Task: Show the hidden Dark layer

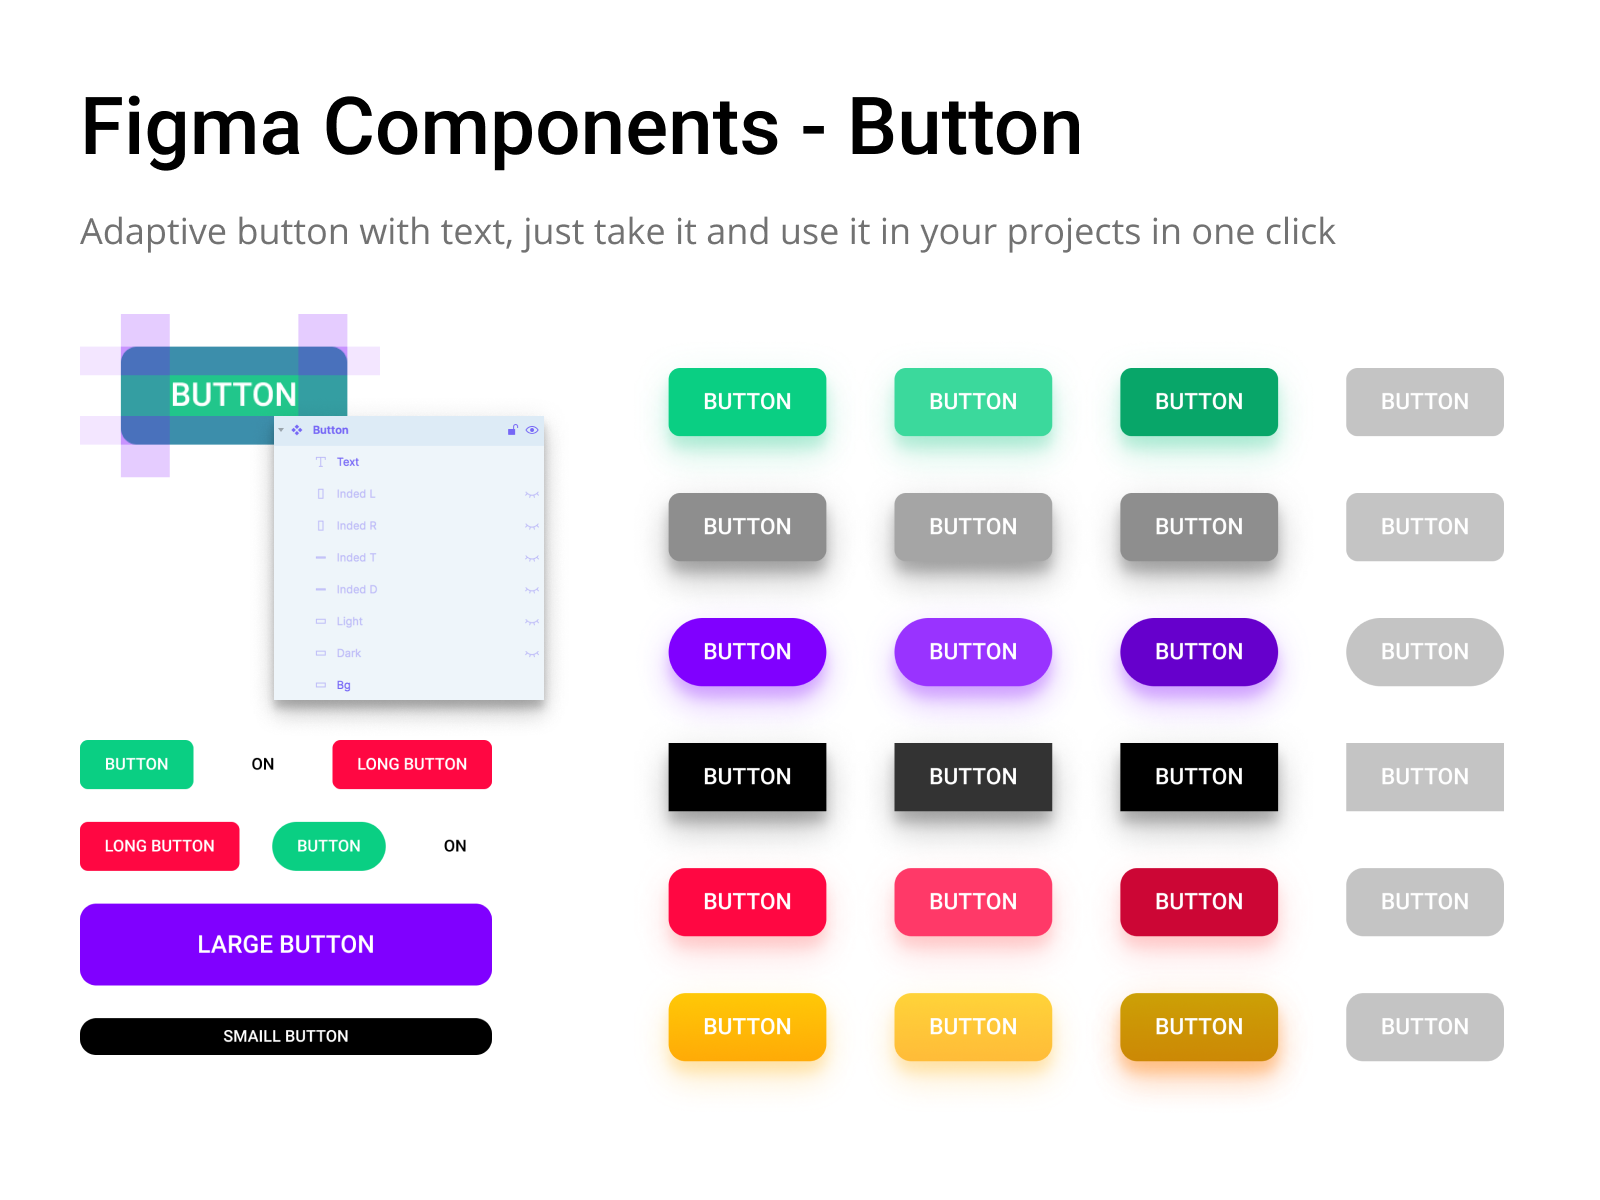Action: click(x=531, y=653)
